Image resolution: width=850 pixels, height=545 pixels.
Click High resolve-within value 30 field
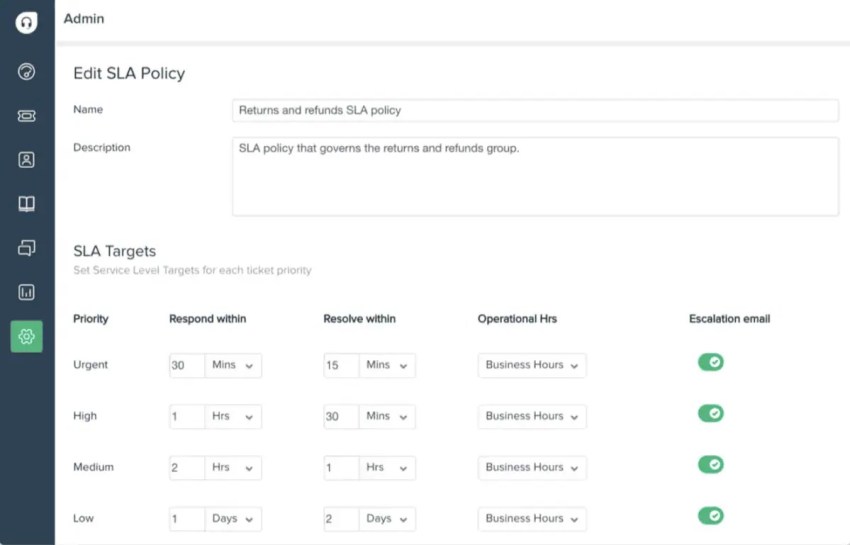click(x=341, y=416)
